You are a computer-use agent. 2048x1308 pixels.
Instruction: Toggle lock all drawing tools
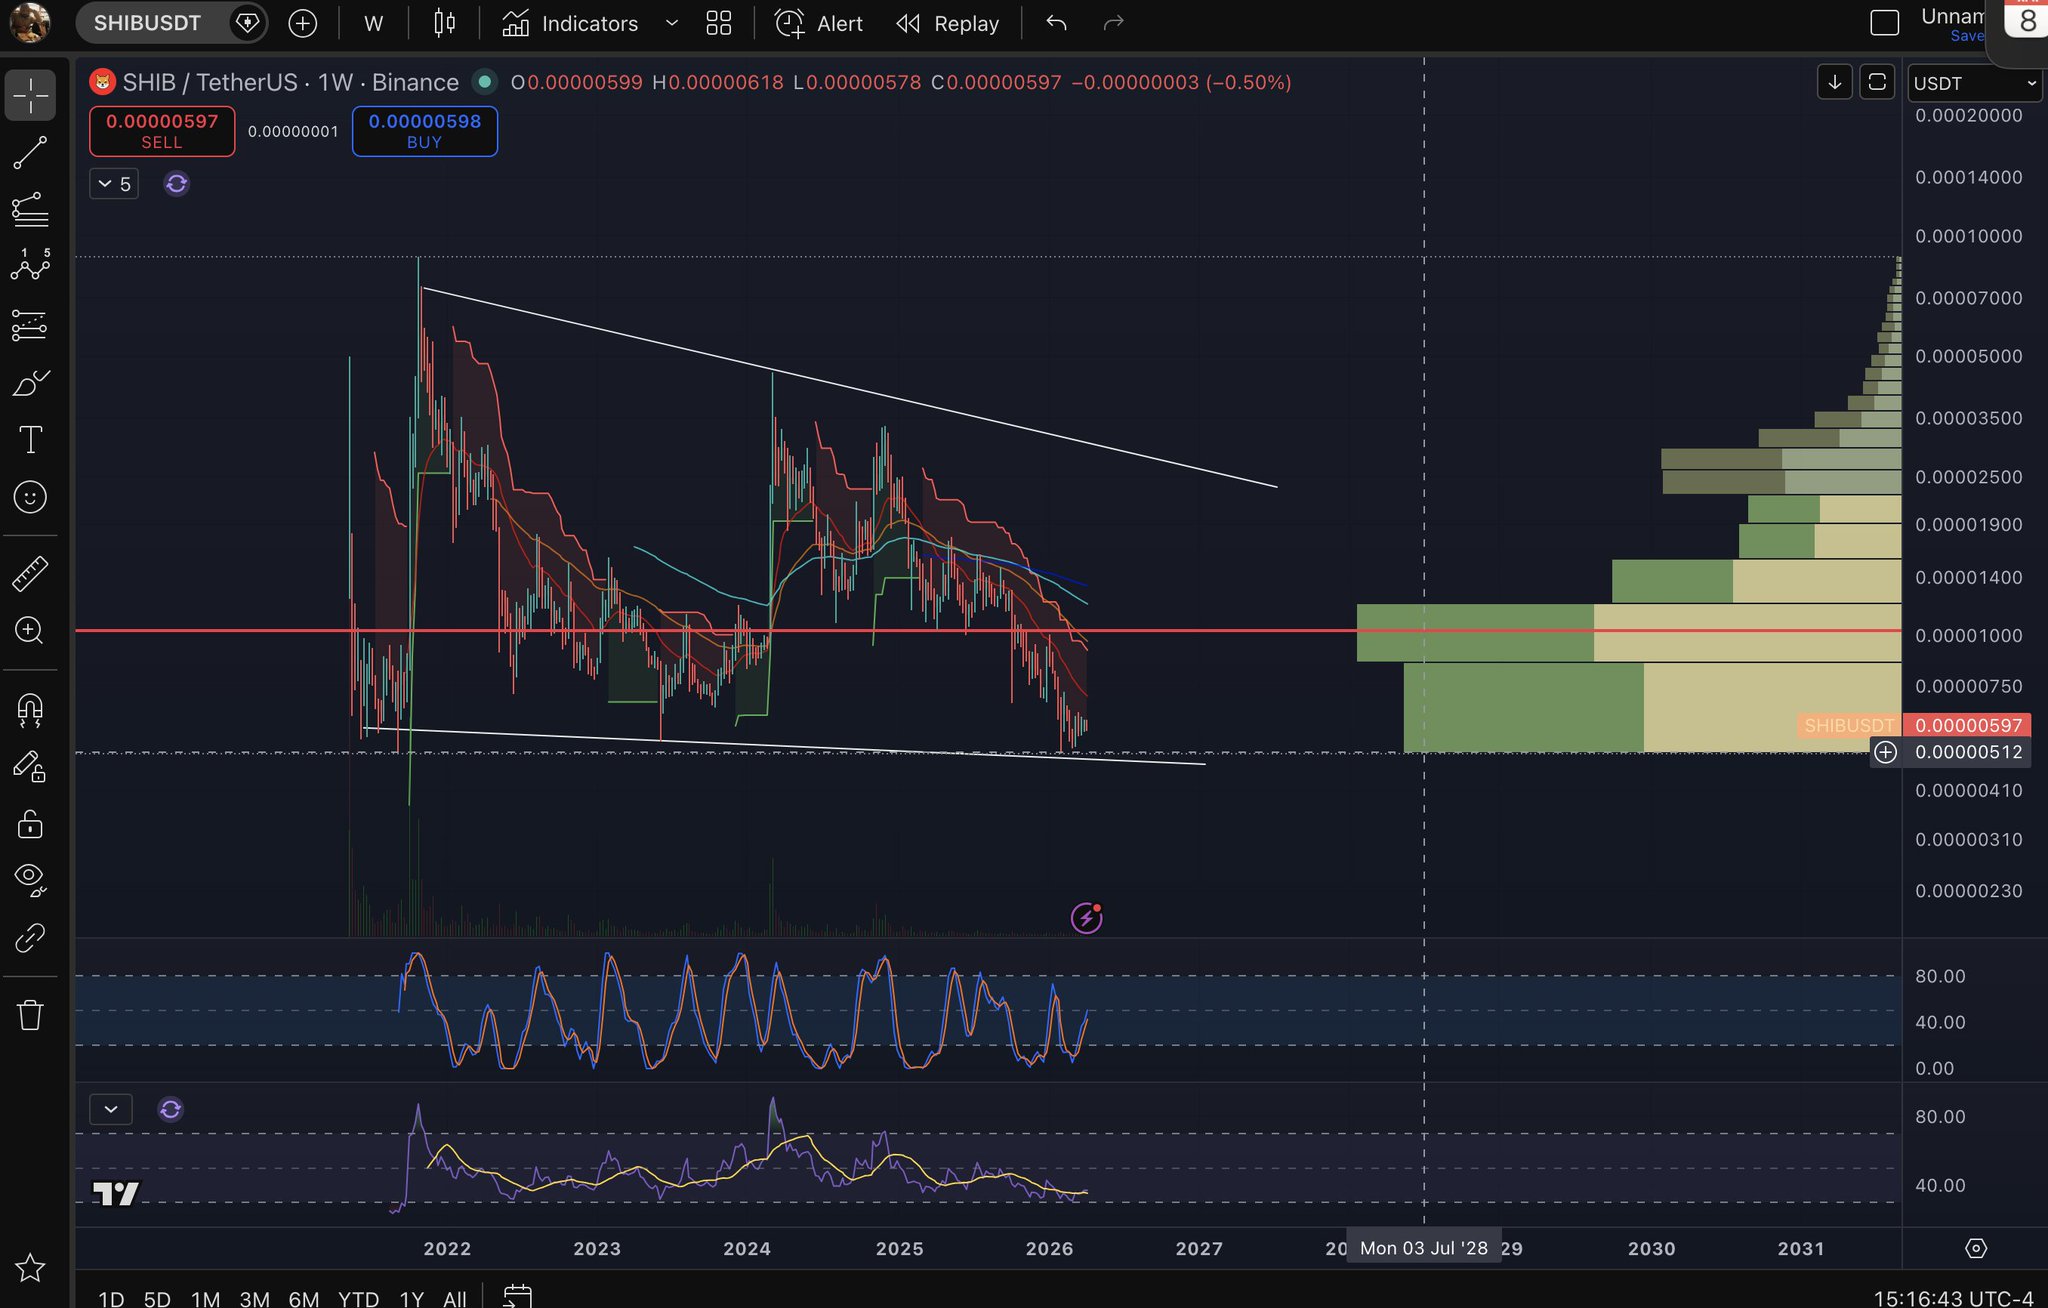pyautogui.click(x=30, y=824)
